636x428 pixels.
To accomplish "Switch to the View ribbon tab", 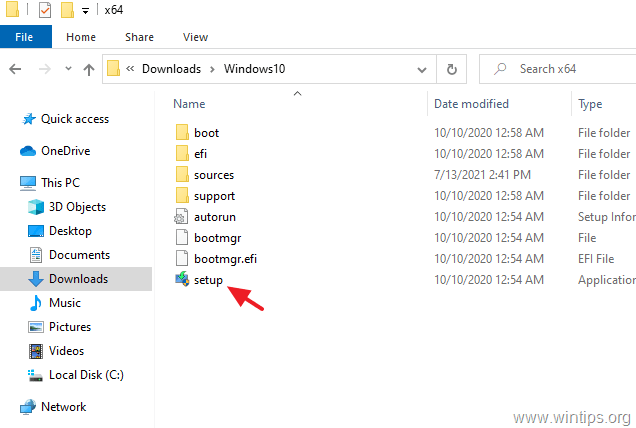I will [x=195, y=37].
